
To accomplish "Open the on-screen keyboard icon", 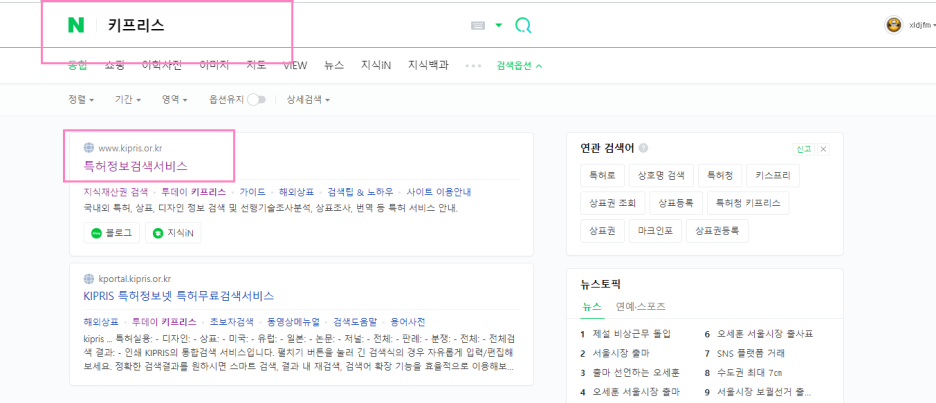I will click(x=478, y=25).
